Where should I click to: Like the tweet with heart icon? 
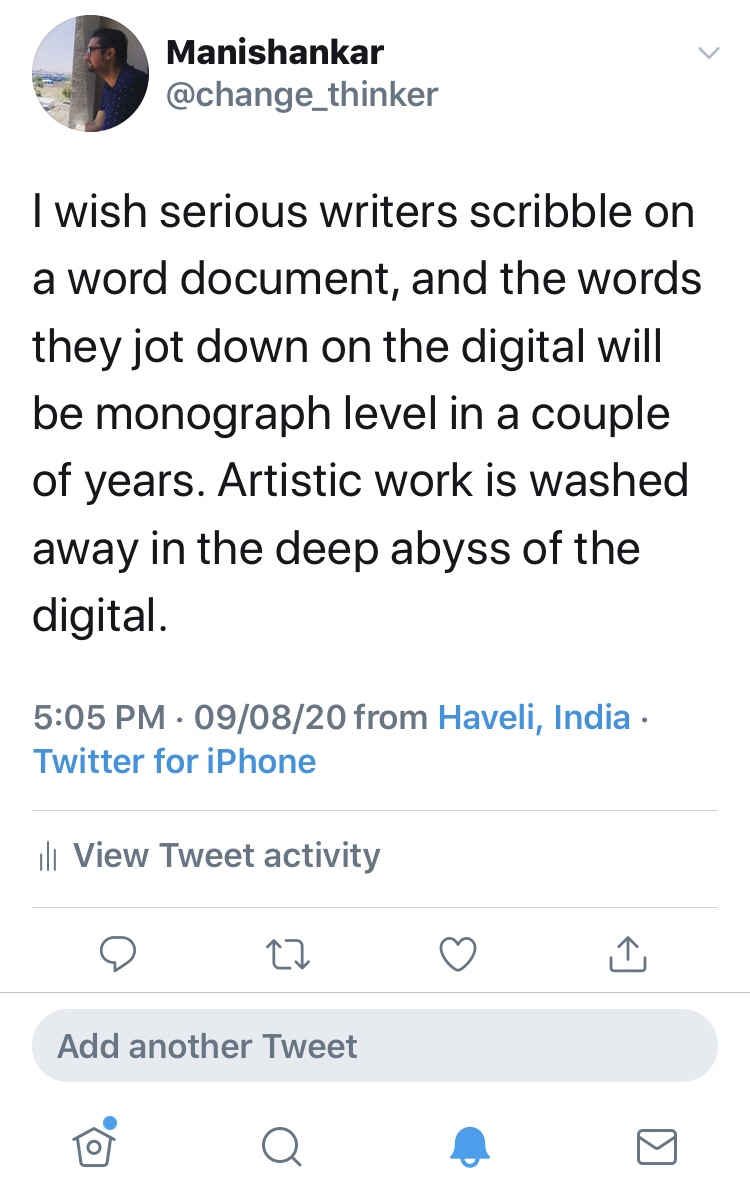point(458,954)
